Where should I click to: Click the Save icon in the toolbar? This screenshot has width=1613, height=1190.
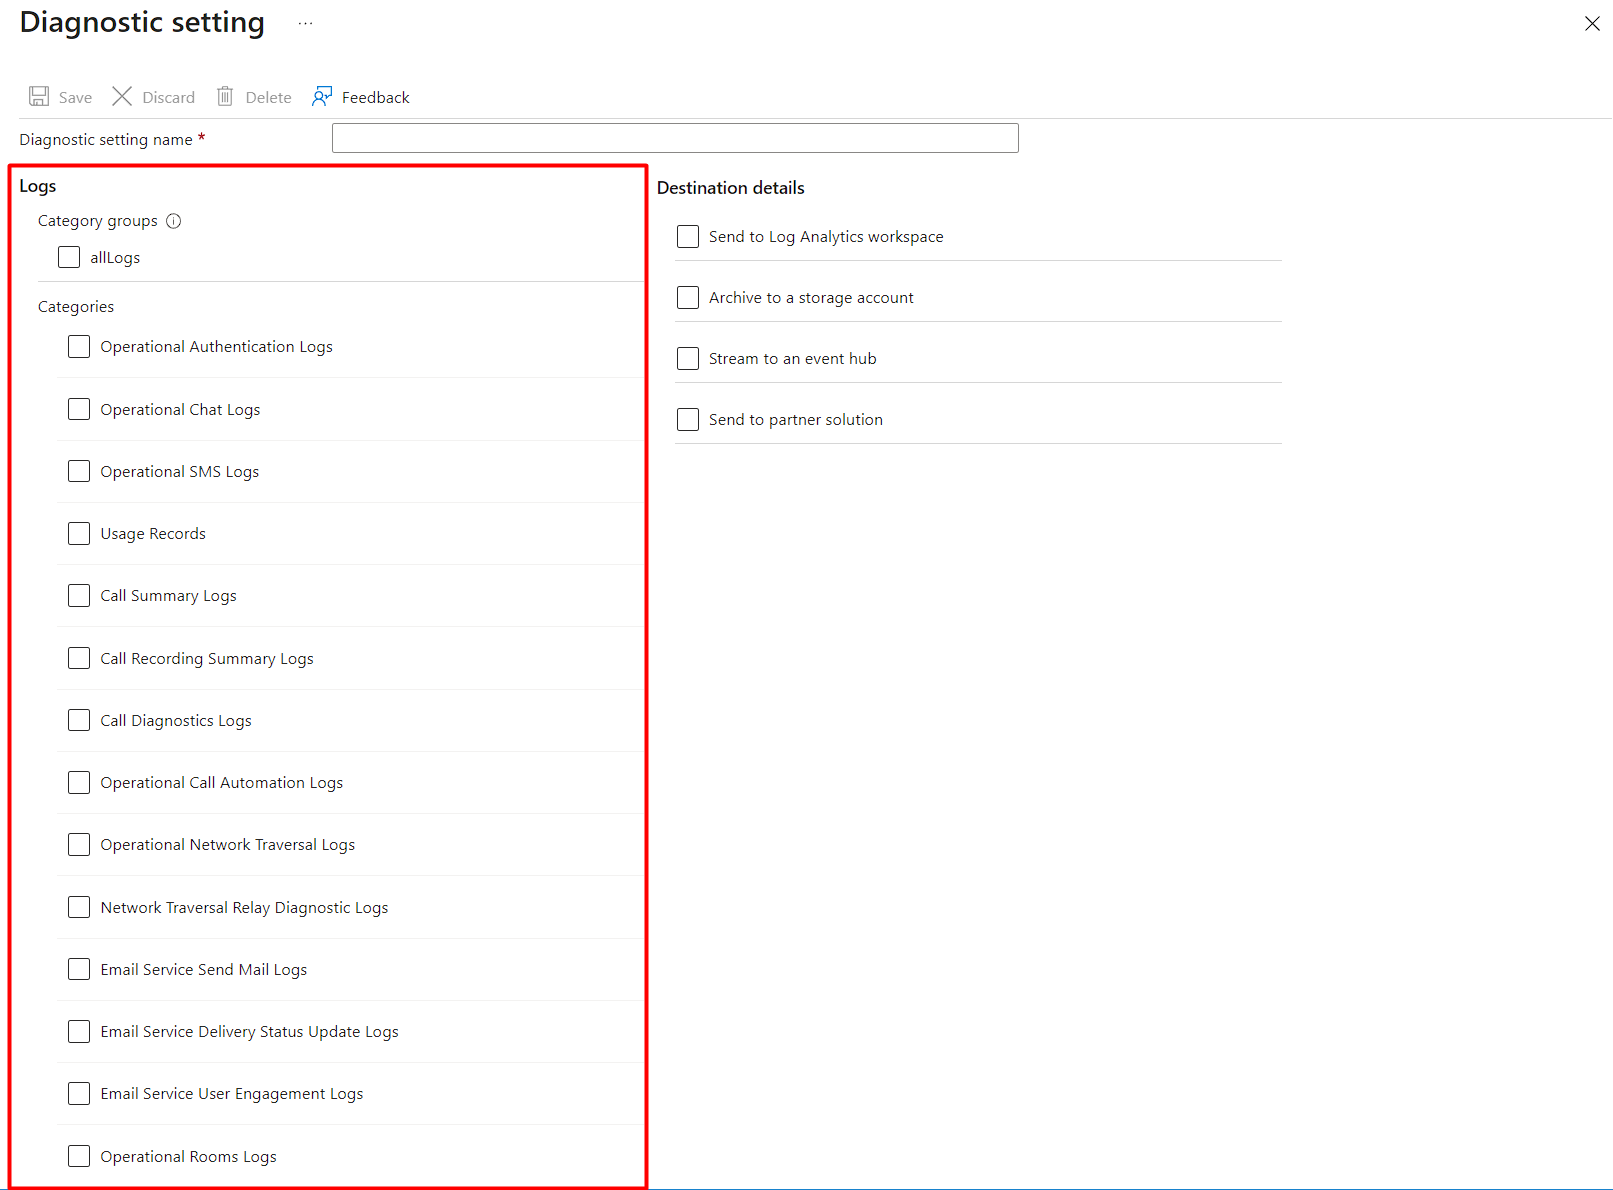38,96
